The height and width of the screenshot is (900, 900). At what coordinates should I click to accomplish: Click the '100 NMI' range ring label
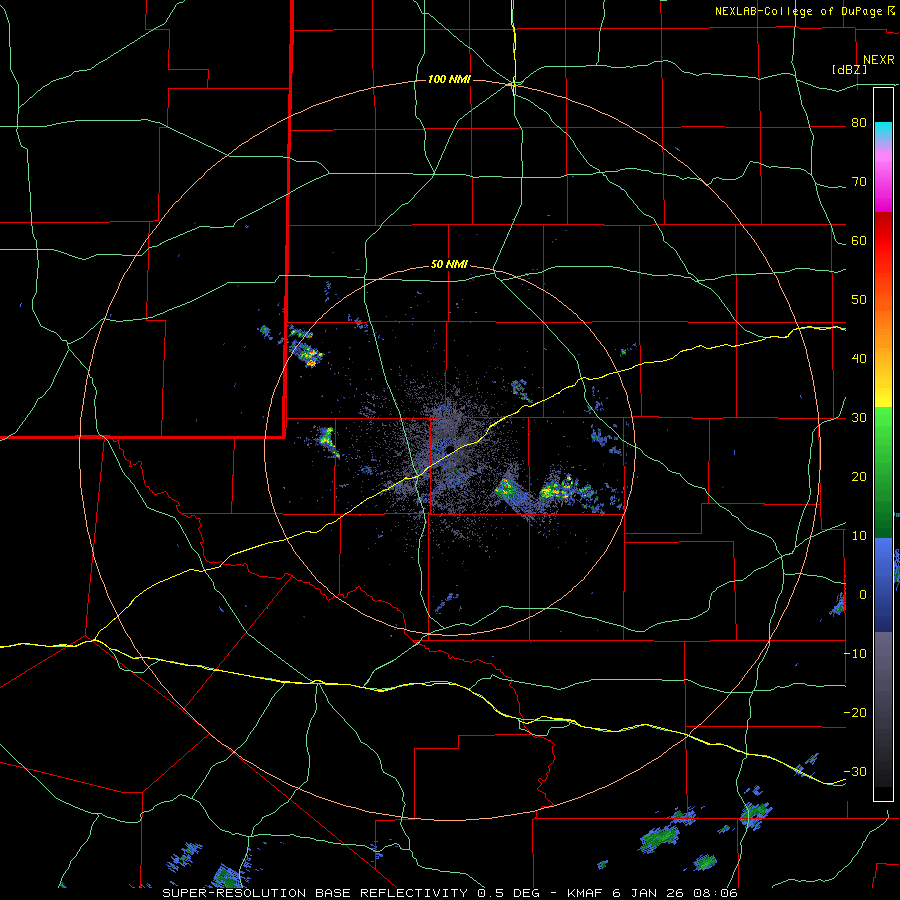coord(449,79)
